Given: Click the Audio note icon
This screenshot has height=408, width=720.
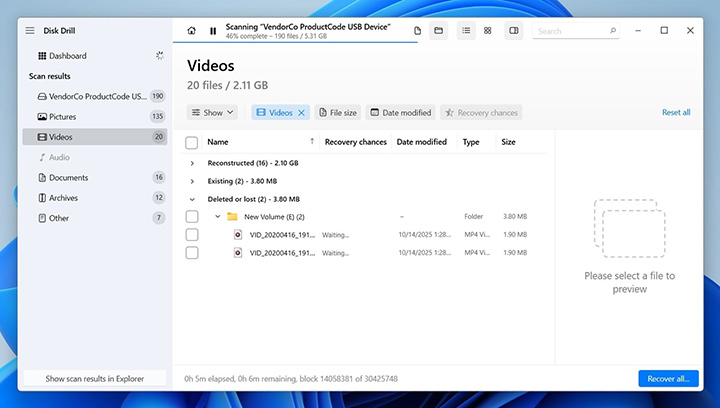Looking at the screenshot, I should [42, 157].
